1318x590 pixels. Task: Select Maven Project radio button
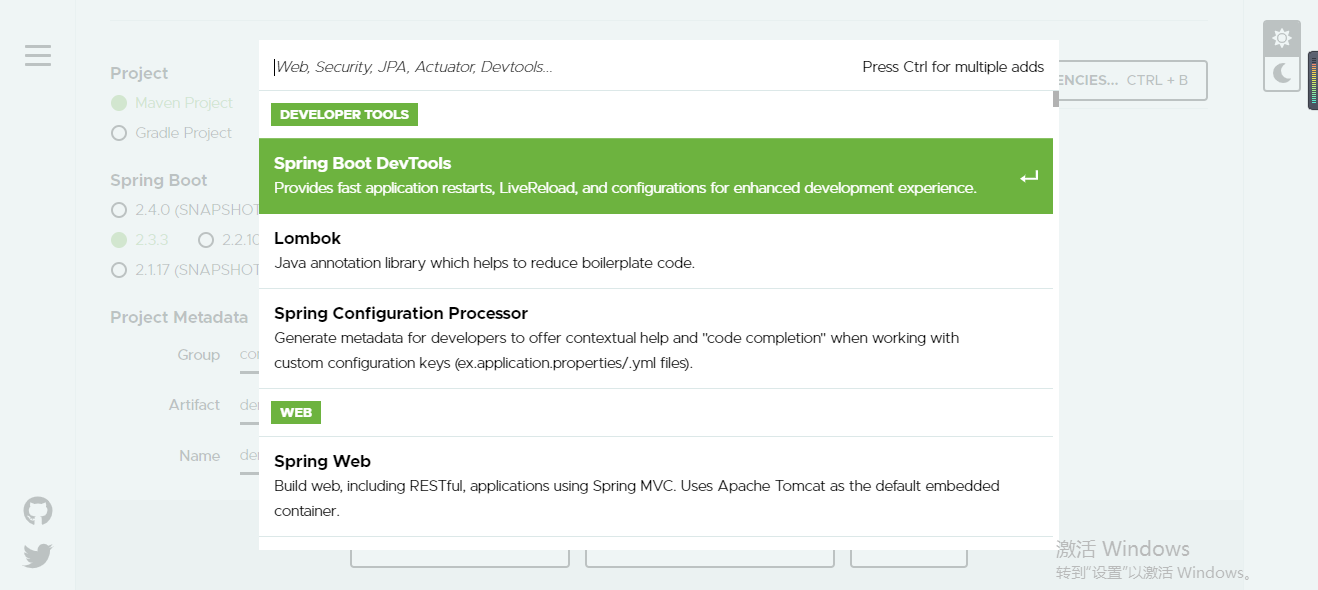pos(119,103)
